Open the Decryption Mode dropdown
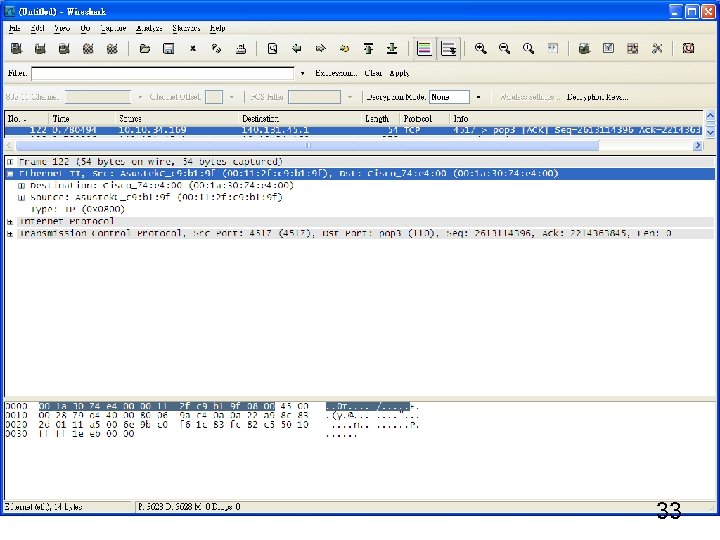 478,97
